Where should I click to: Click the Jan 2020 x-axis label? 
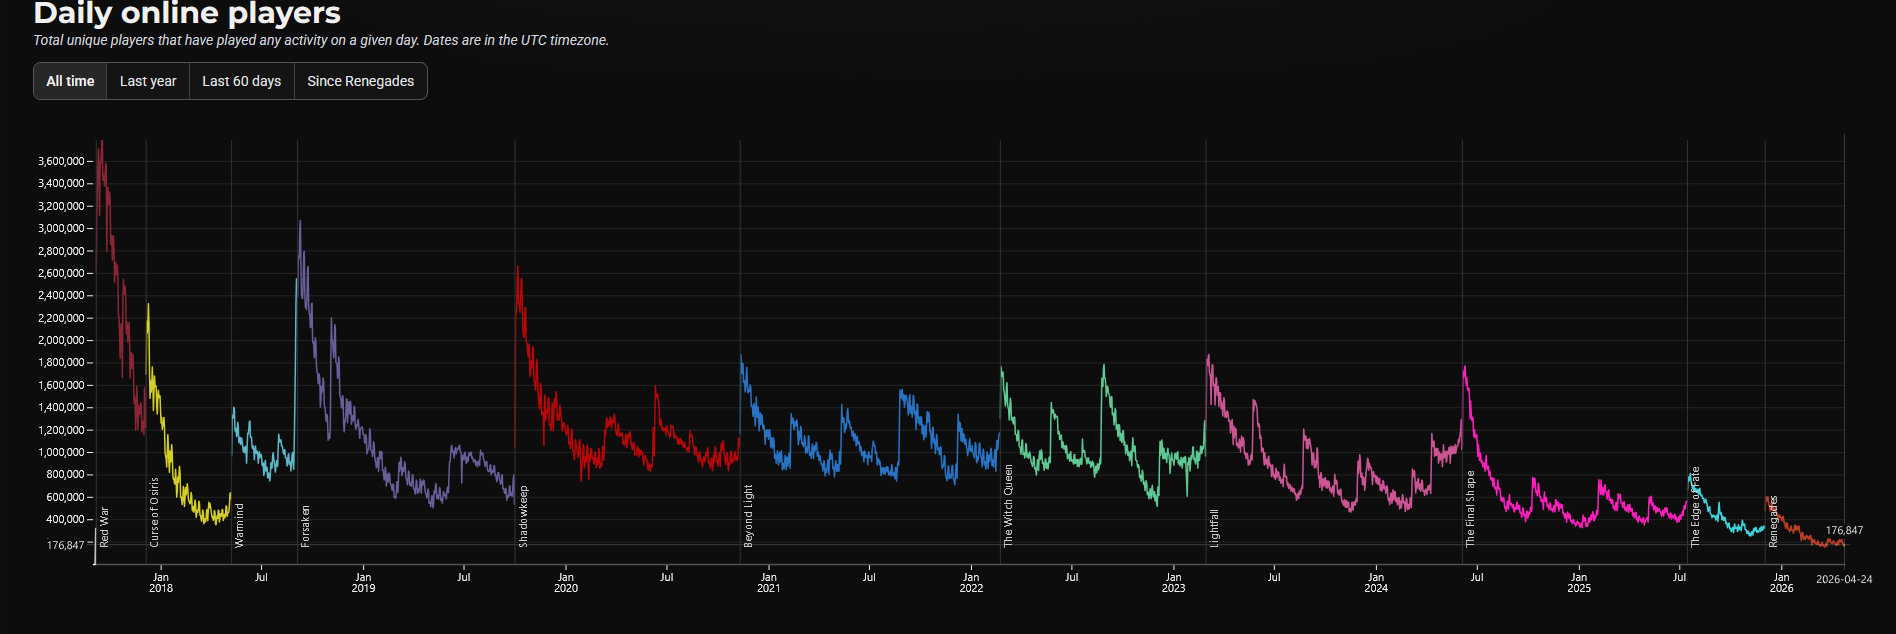tap(566, 582)
